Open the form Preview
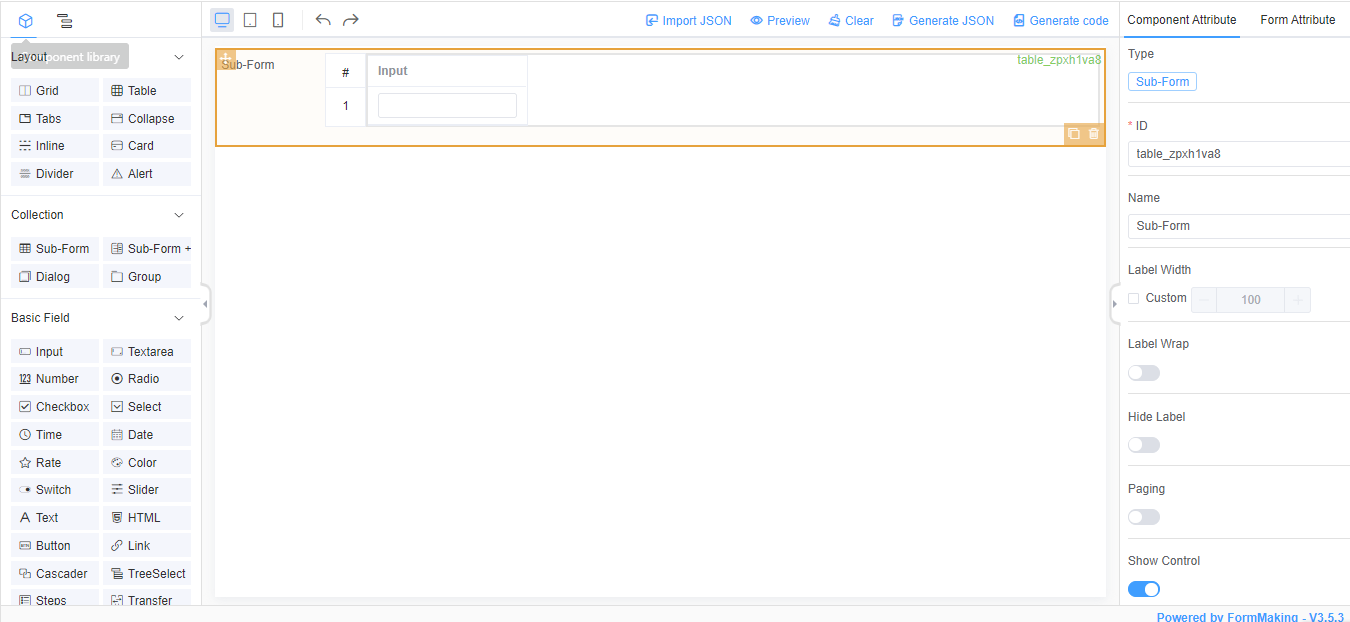This screenshot has width=1350, height=622. pyautogui.click(x=780, y=20)
